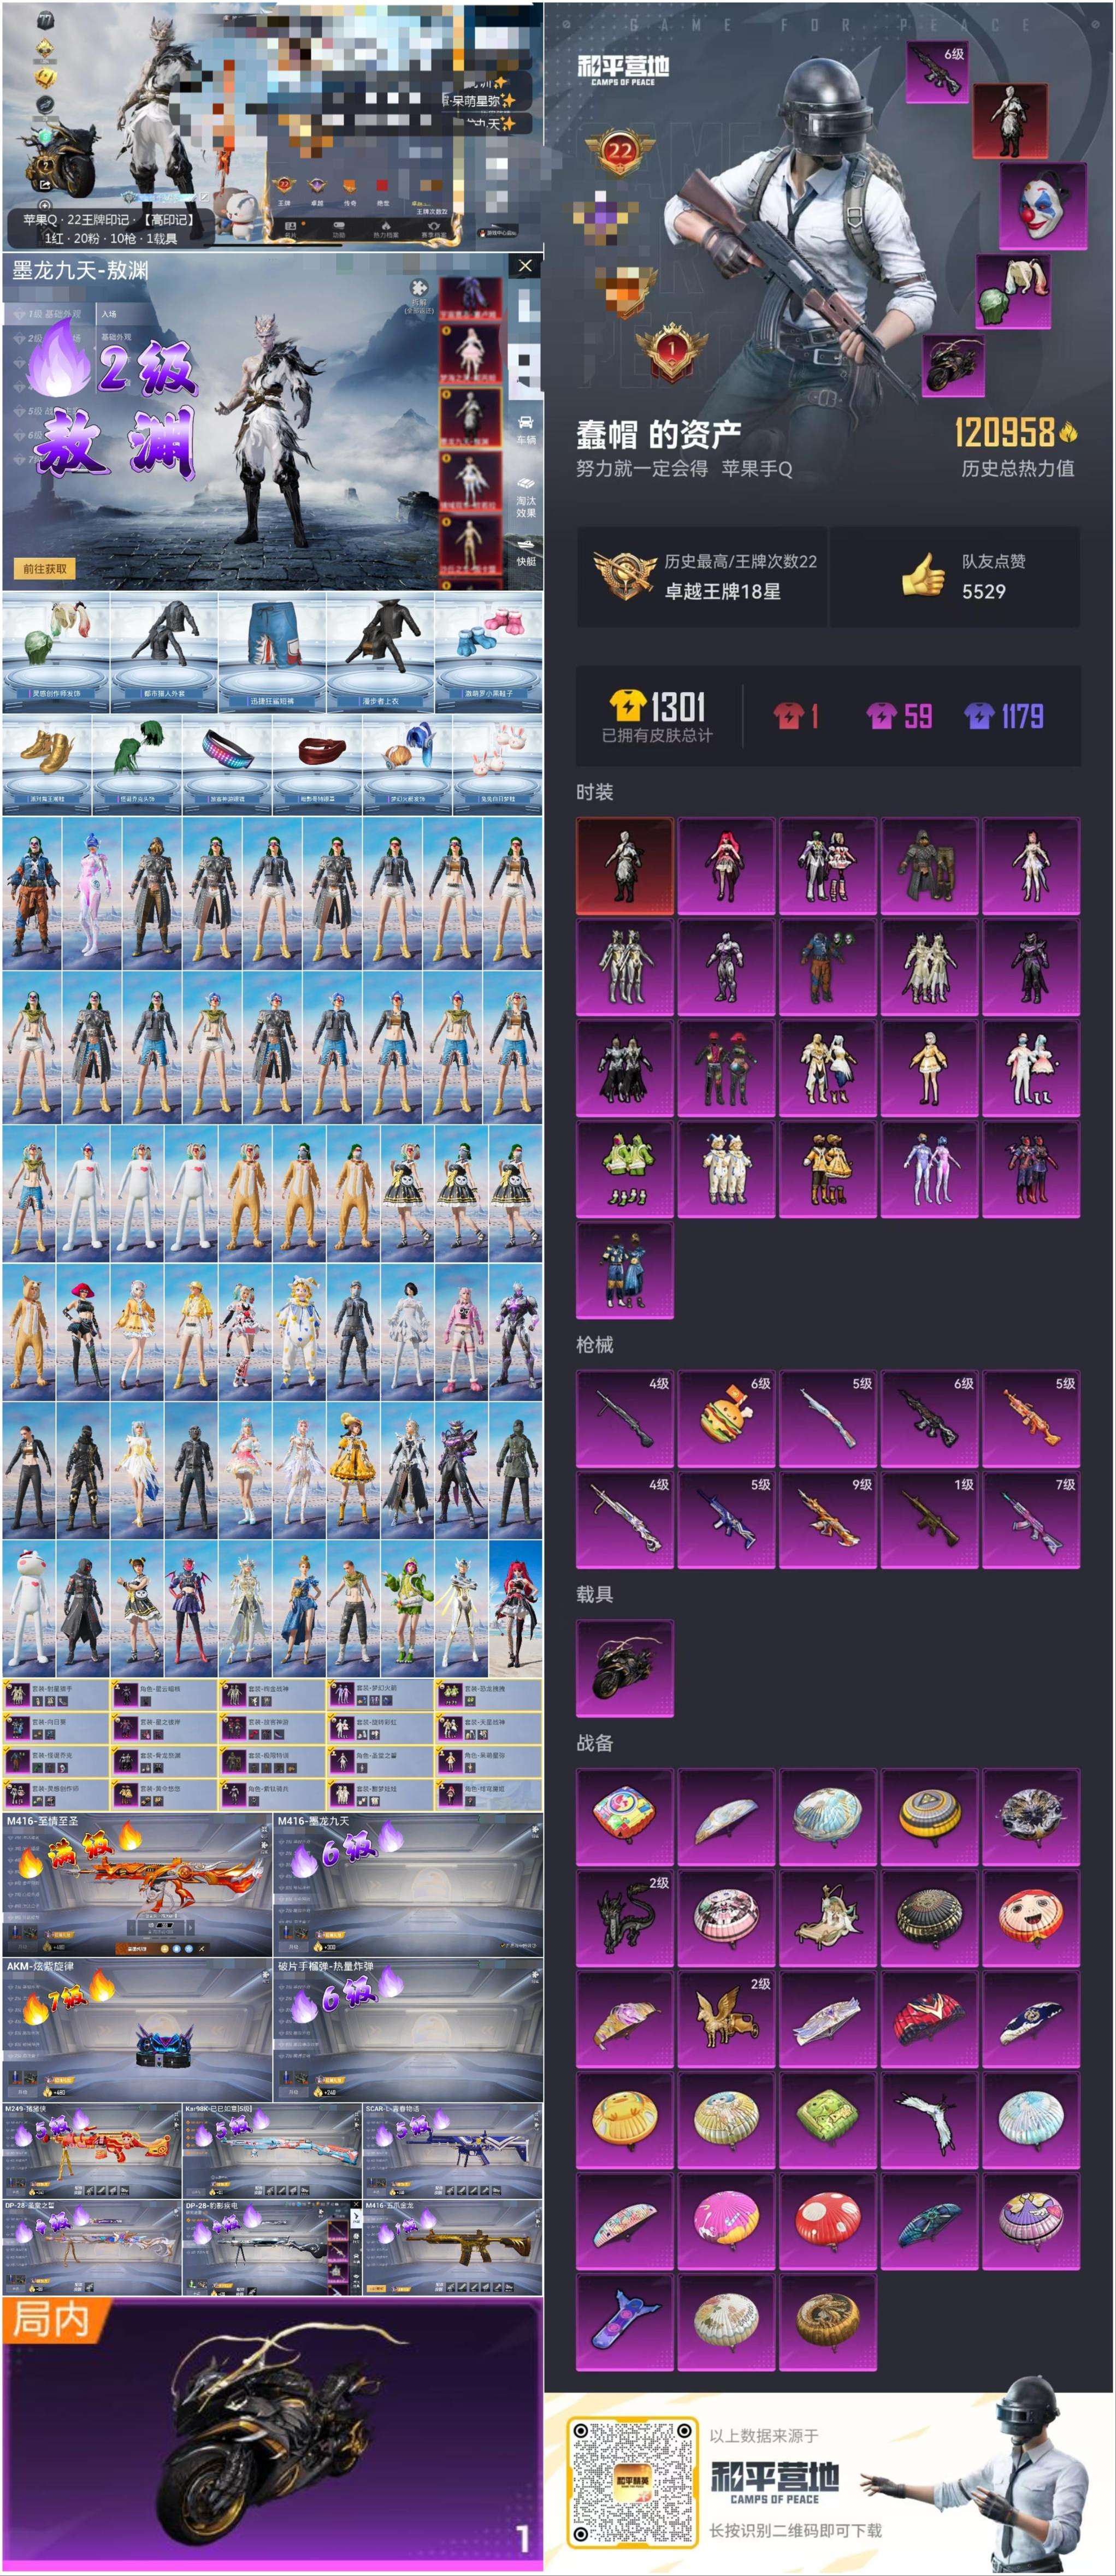
Task: Select the yellow duck parachute
Action: (x=624, y=2120)
